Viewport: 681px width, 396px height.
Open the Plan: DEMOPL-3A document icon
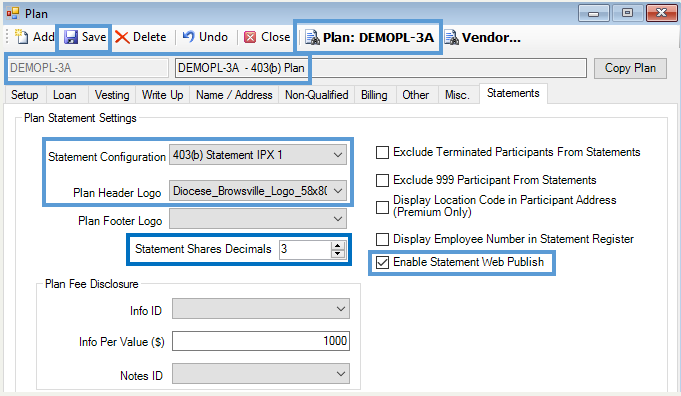pyautogui.click(x=312, y=38)
